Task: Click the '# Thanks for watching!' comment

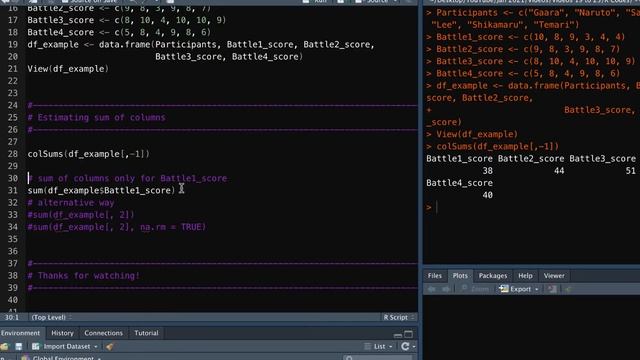Action: pos(84,276)
